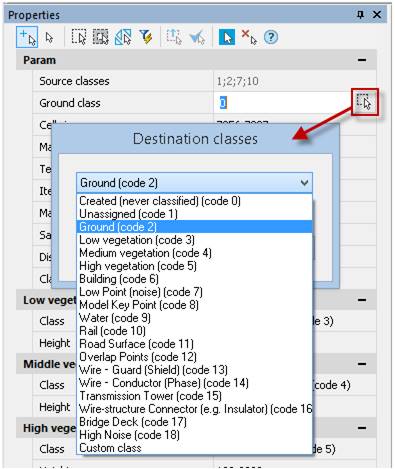Pick Water (code 9) option
The width and height of the screenshot is (395, 469).
point(194,318)
